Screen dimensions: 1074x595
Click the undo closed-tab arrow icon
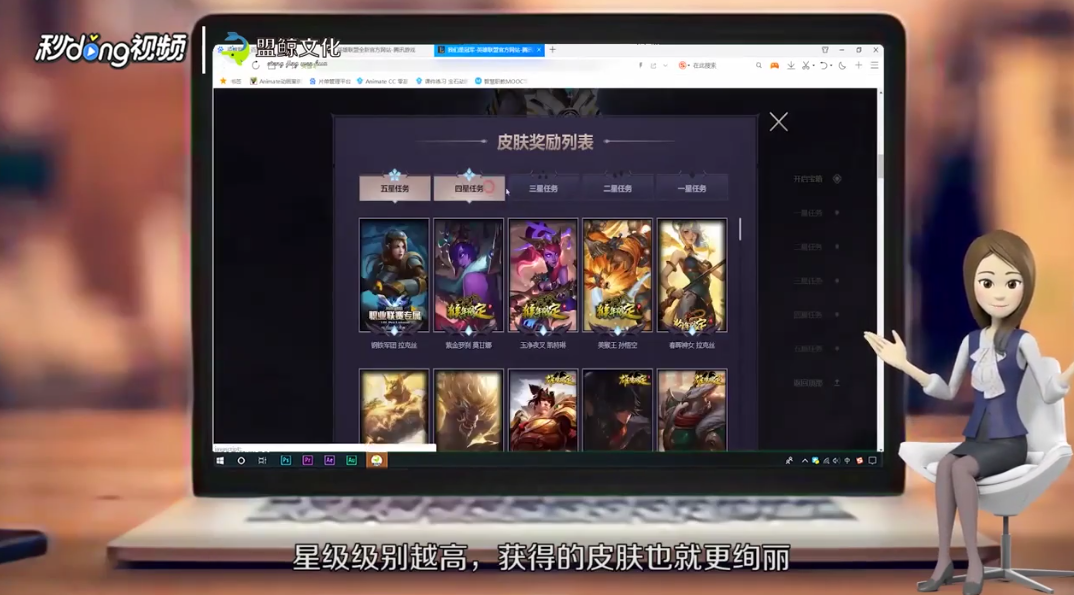[x=824, y=66]
